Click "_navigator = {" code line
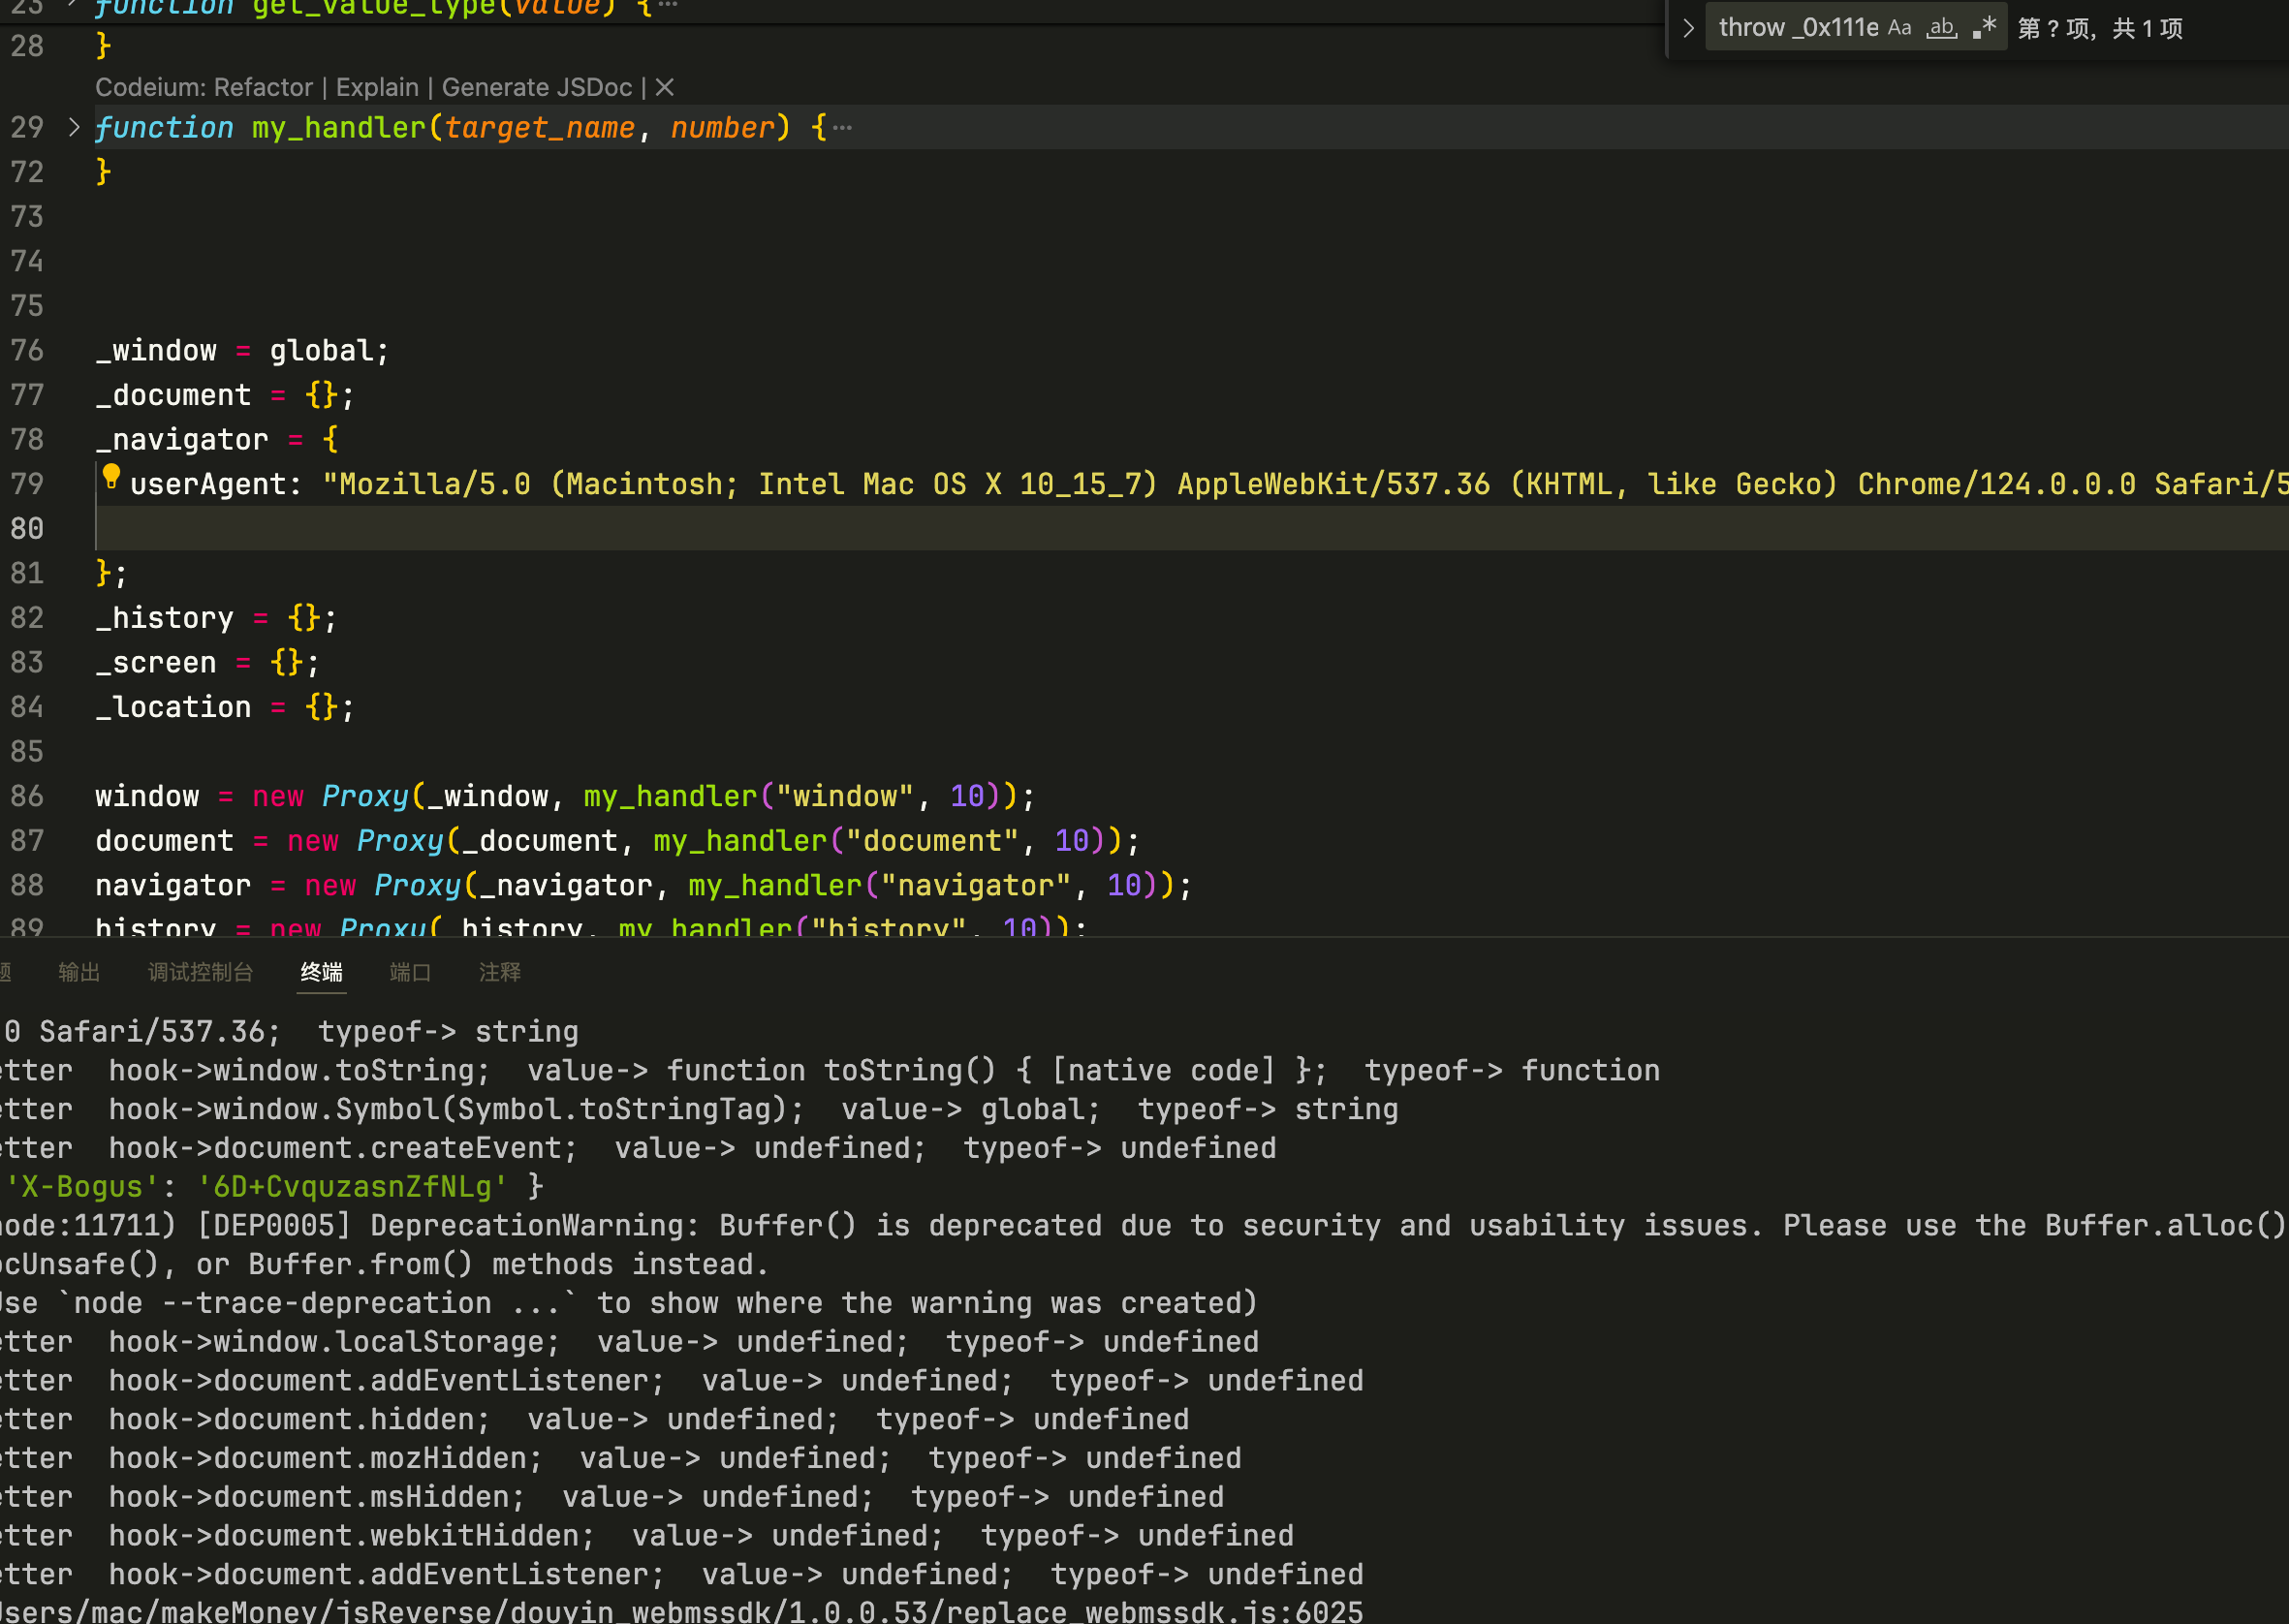 click(x=216, y=440)
